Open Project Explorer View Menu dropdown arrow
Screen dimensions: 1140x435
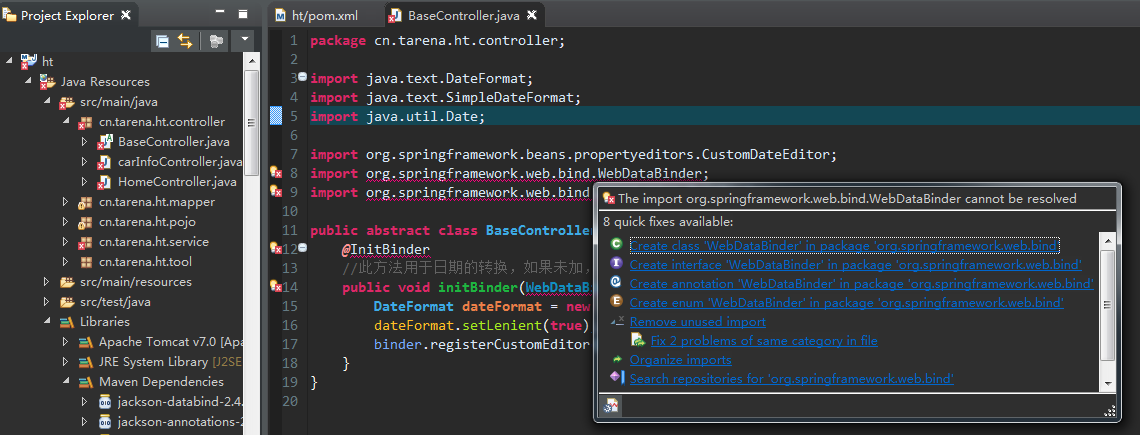[x=244, y=40]
